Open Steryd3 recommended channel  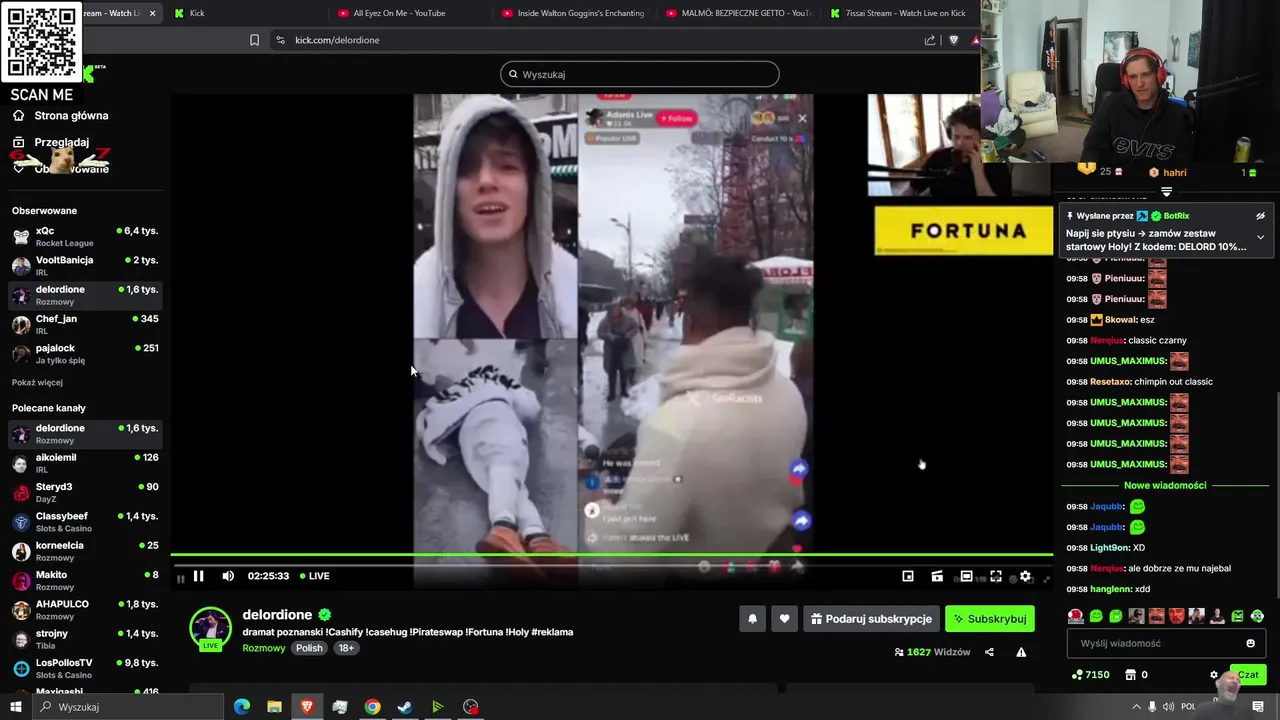(x=85, y=492)
